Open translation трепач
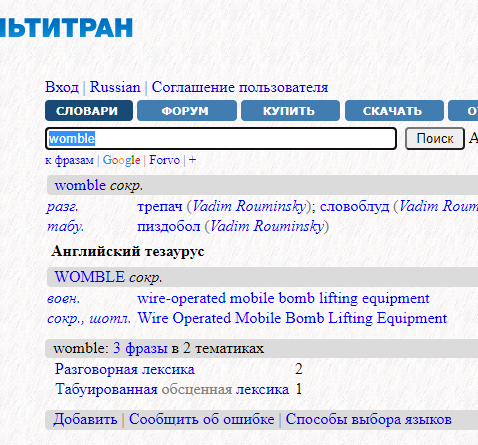The image size is (478, 445). 160,206
